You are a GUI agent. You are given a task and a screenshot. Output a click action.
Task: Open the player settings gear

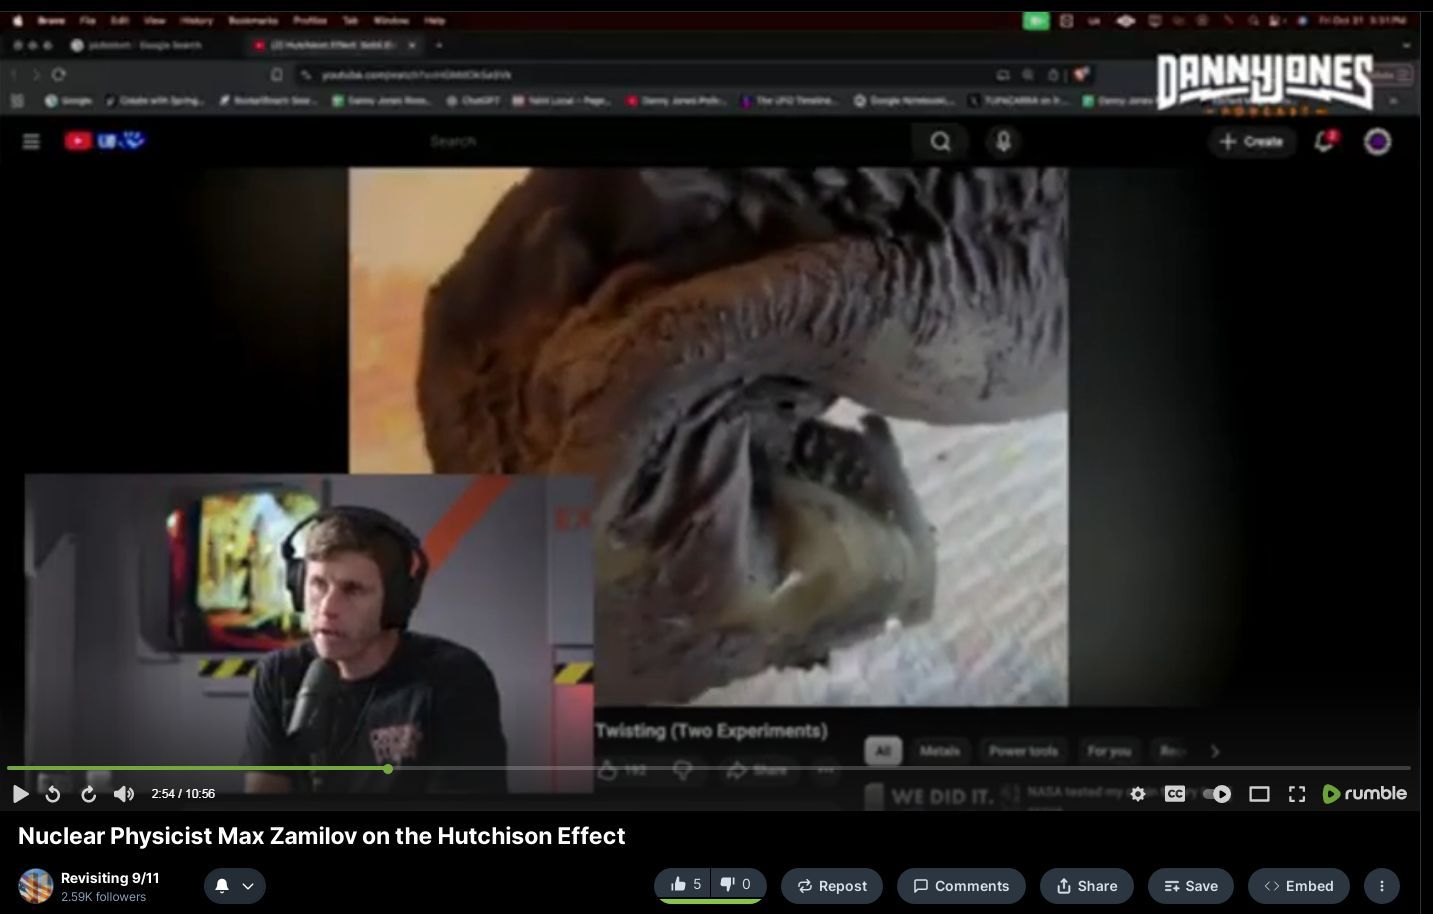(x=1138, y=794)
